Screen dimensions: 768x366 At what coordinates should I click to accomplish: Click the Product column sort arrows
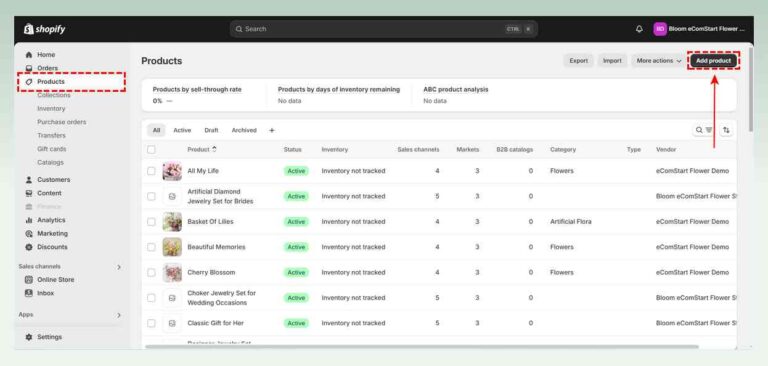click(214, 149)
